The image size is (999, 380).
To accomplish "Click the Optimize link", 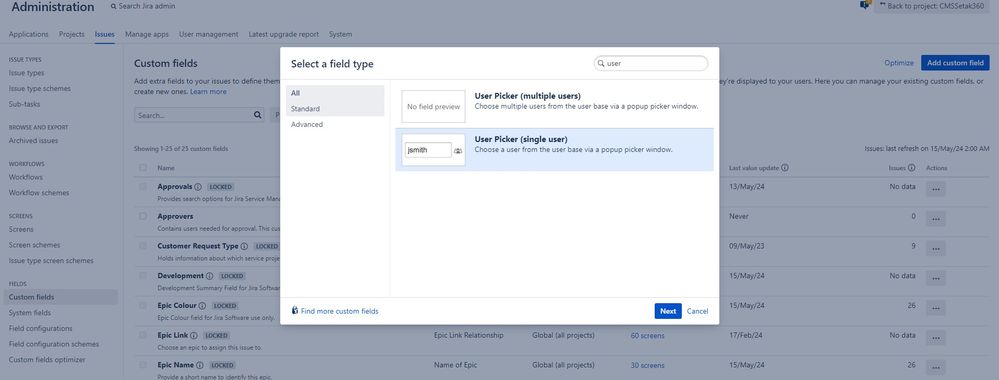I will point(899,62).
